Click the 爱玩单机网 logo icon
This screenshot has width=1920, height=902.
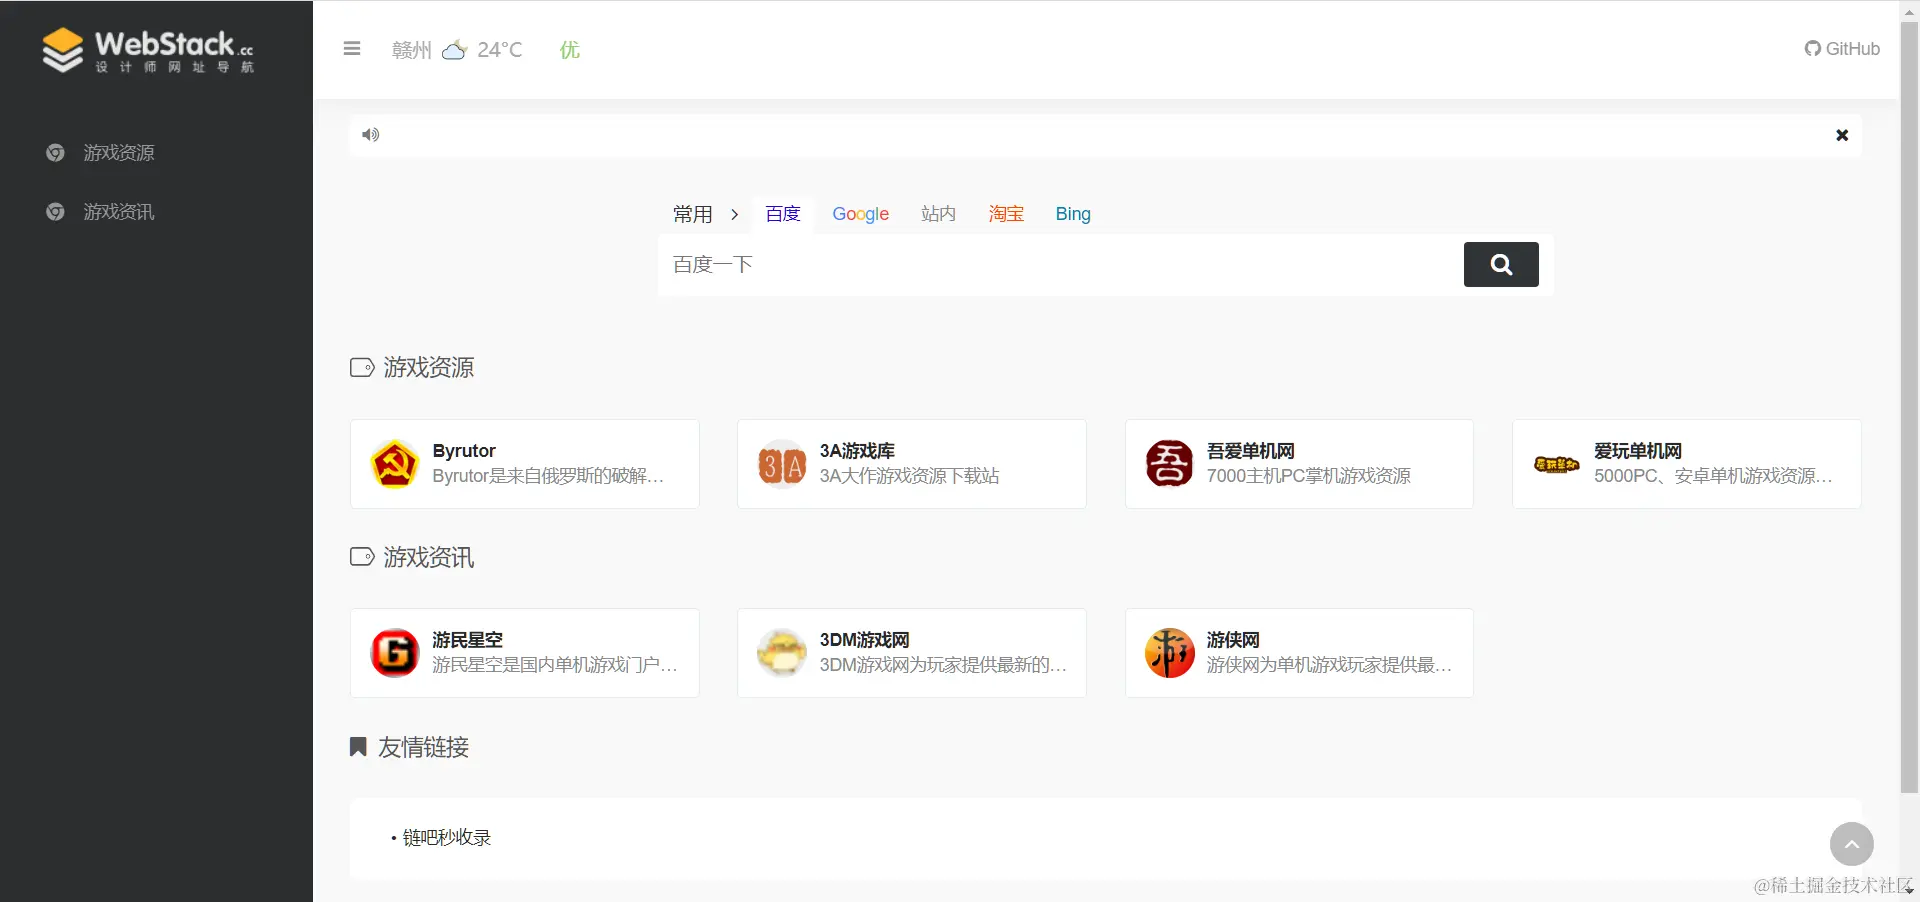(1556, 464)
